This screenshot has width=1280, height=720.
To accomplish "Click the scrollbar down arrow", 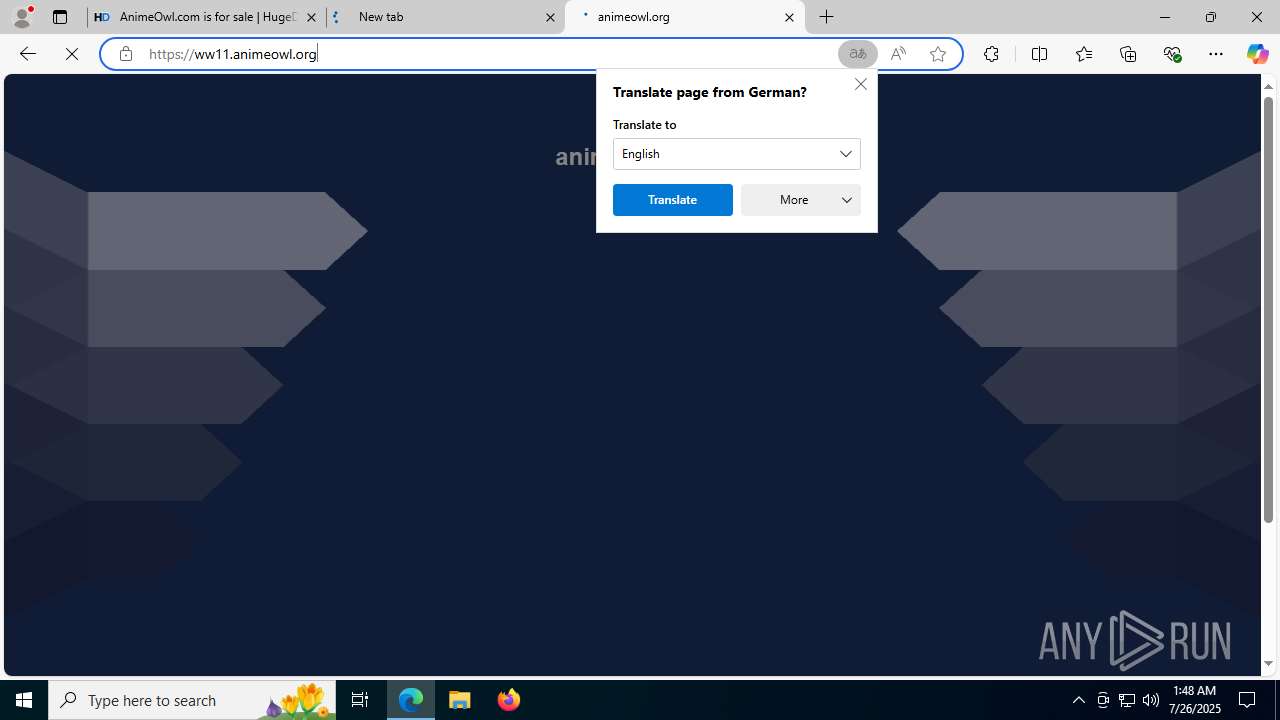I will coord(1268,663).
